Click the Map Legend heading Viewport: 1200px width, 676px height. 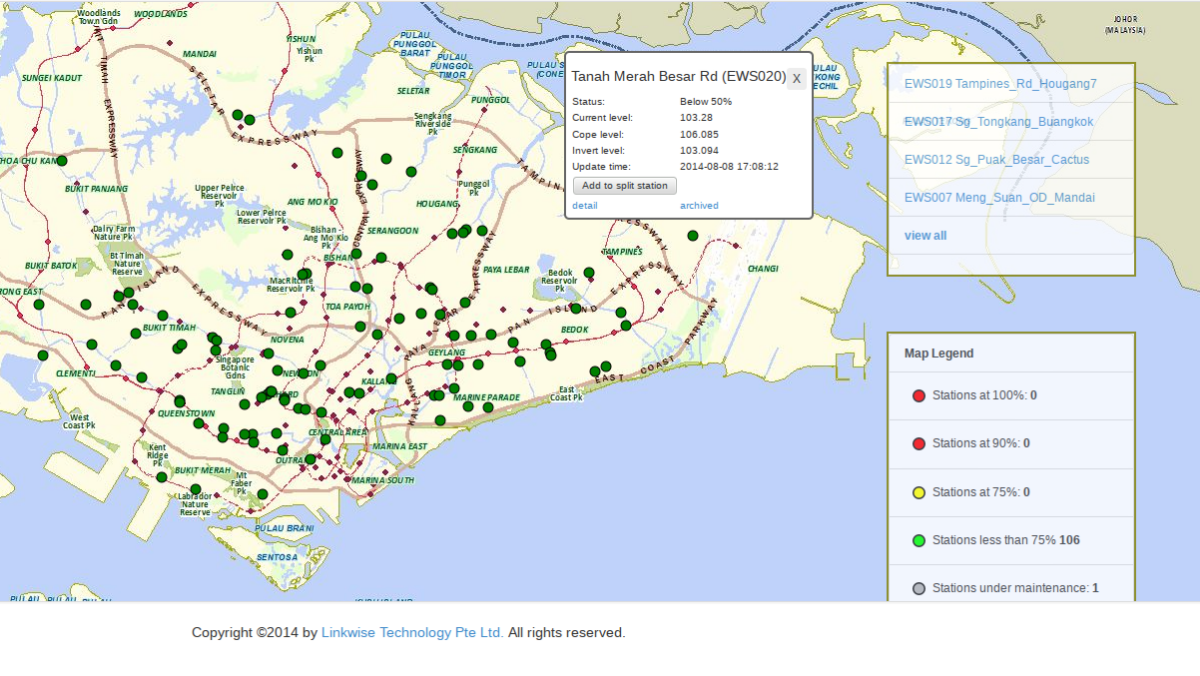pyautogui.click(x=939, y=353)
